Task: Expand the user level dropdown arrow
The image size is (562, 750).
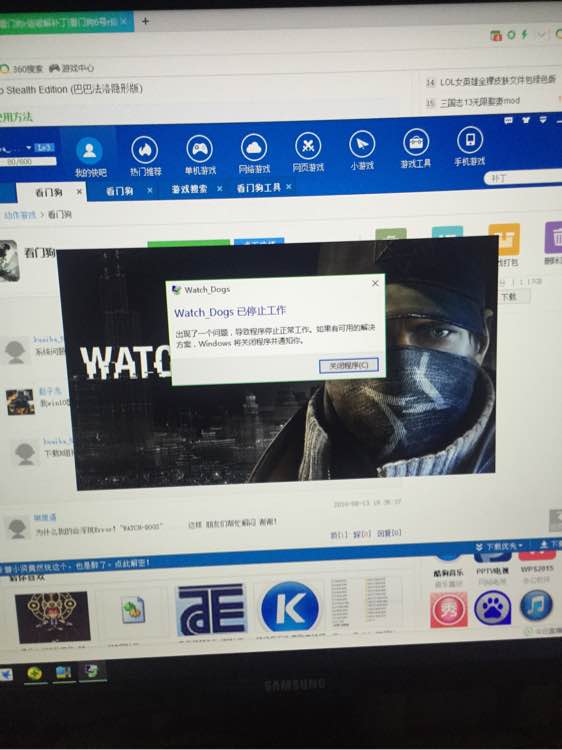Action: 29,148
